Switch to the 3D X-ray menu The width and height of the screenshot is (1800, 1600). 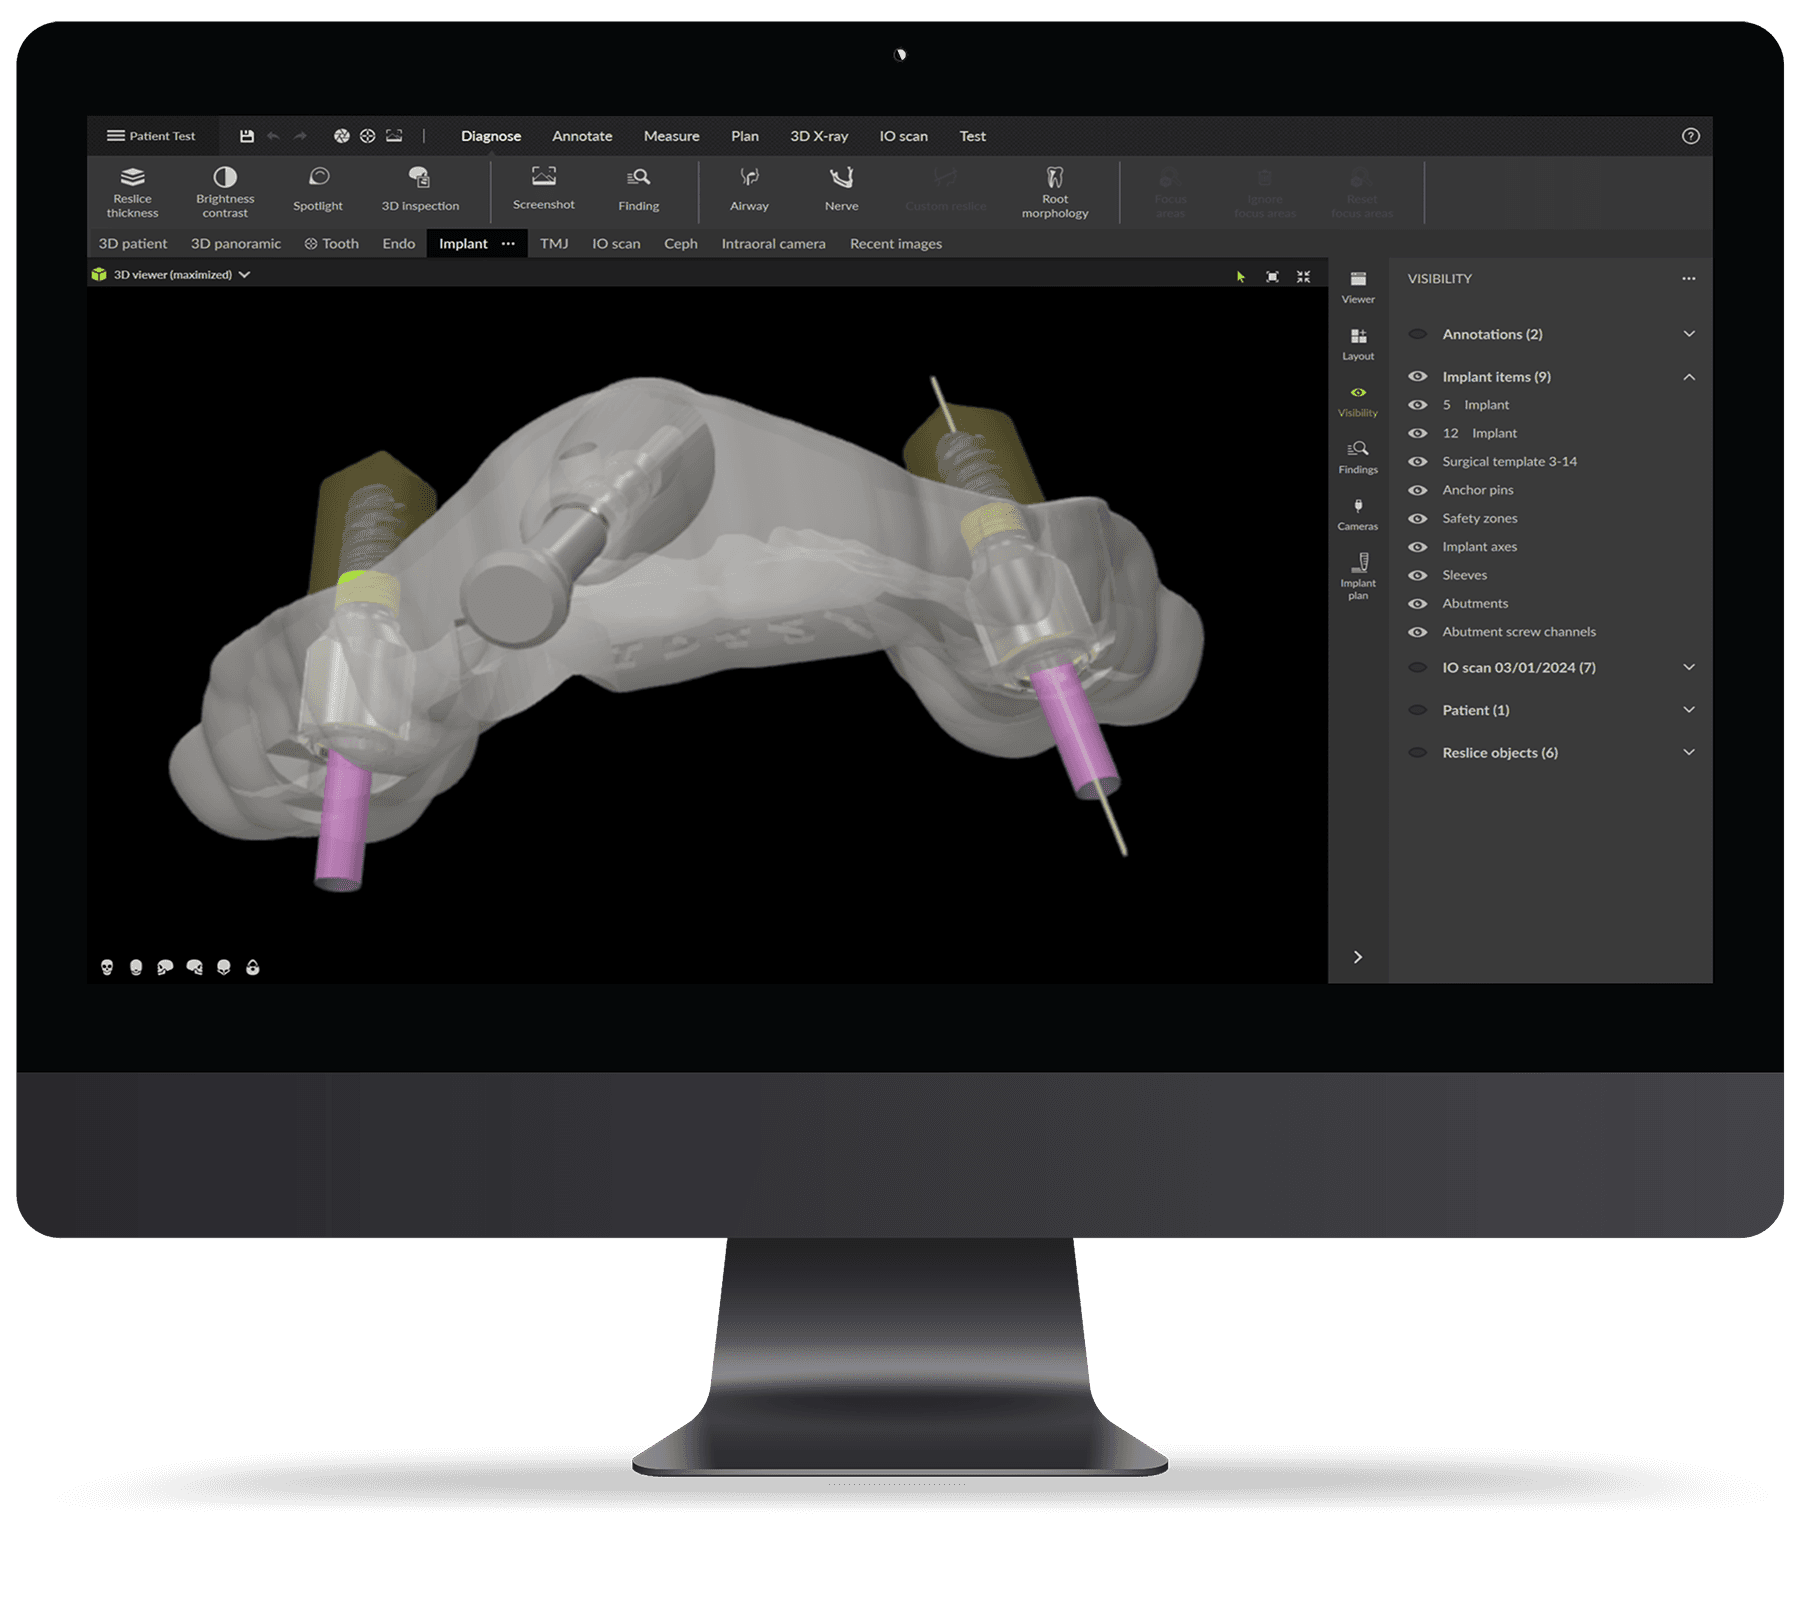coord(819,136)
